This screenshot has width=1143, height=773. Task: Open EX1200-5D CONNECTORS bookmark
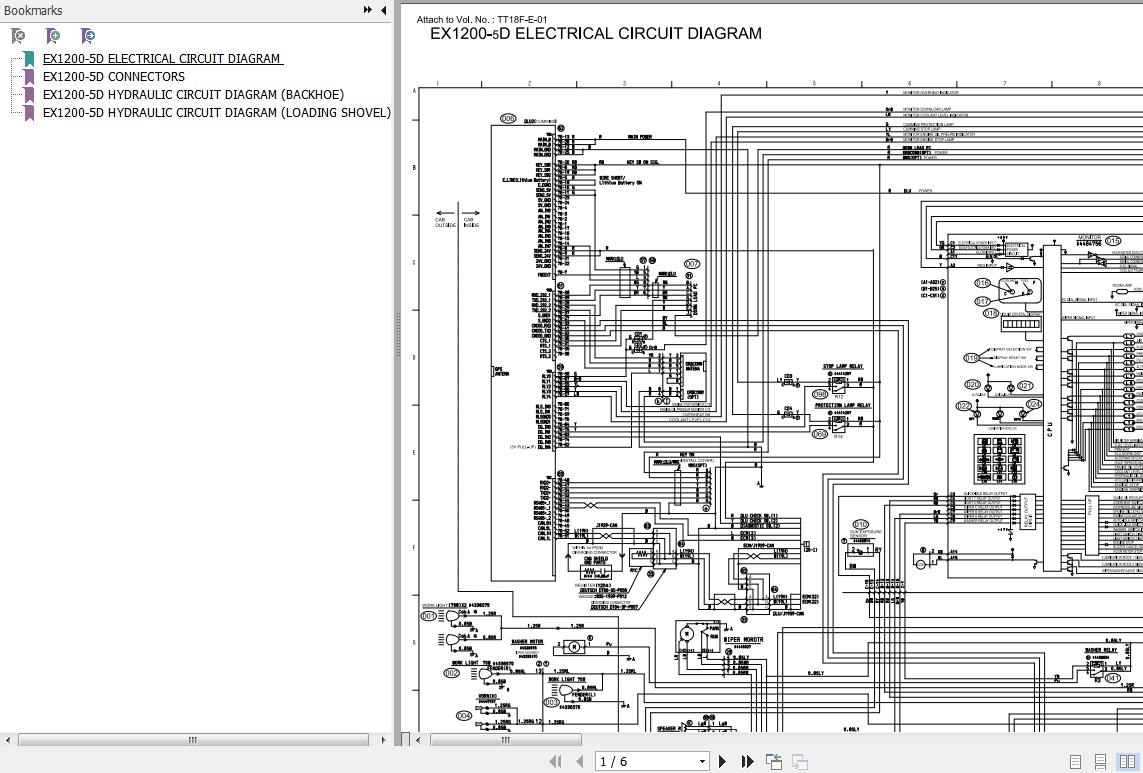(113, 76)
